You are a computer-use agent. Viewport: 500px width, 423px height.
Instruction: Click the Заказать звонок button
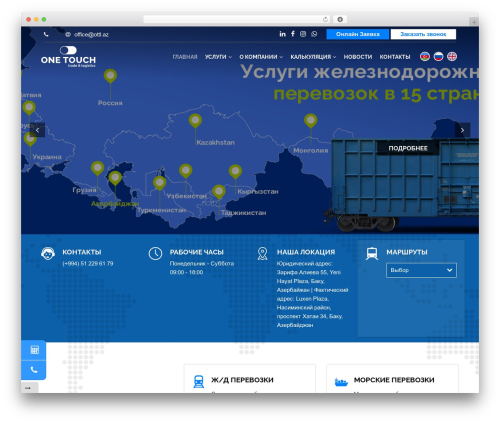423,34
